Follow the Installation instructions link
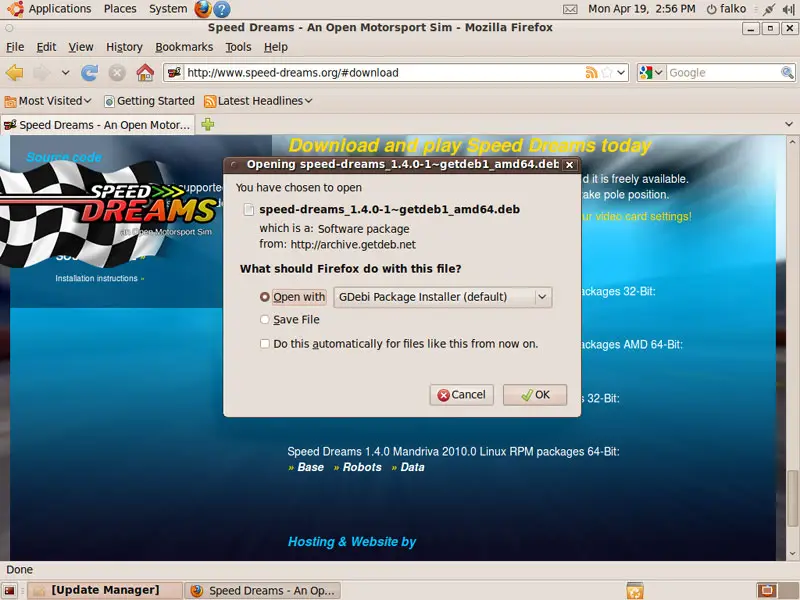 click(96, 279)
